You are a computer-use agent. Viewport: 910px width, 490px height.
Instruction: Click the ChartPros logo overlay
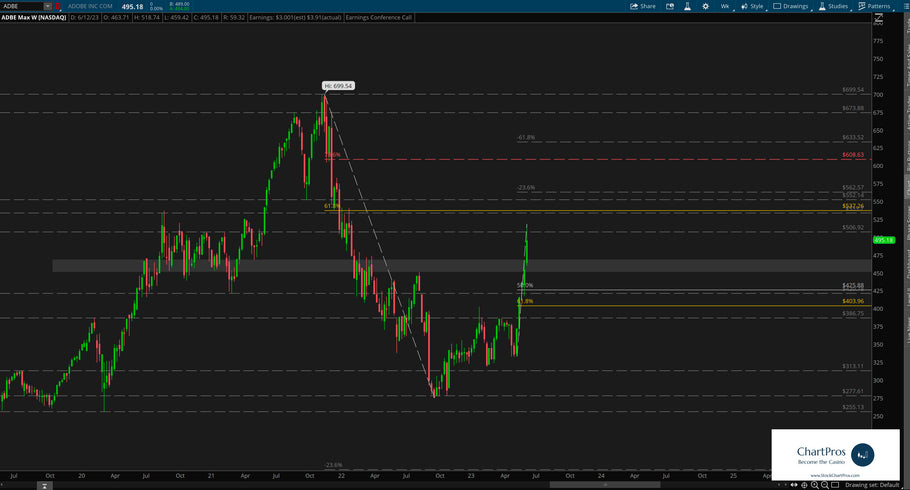pos(836,454)
